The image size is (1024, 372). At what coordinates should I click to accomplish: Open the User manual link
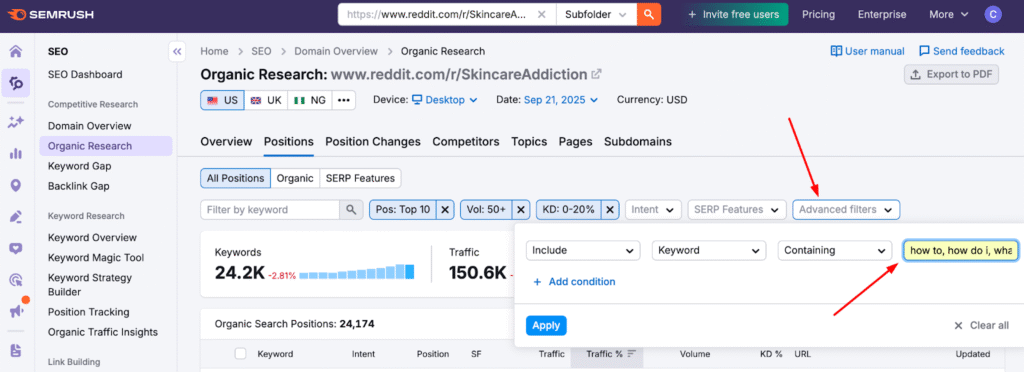867,51
